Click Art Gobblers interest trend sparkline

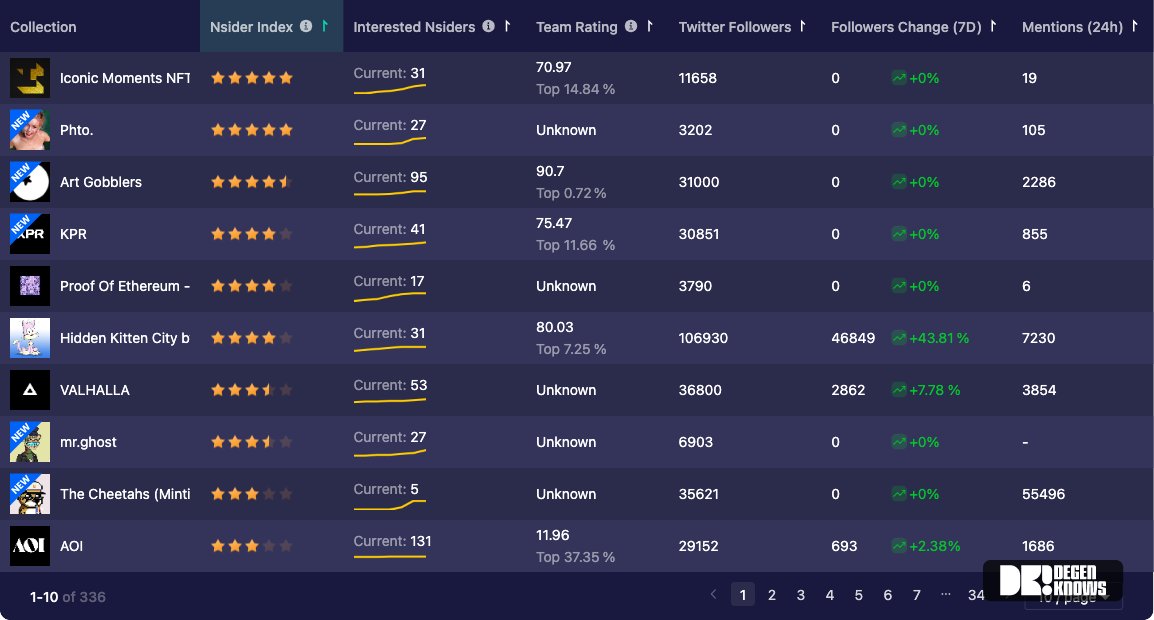pyautogui.click(x=389, y=193)
